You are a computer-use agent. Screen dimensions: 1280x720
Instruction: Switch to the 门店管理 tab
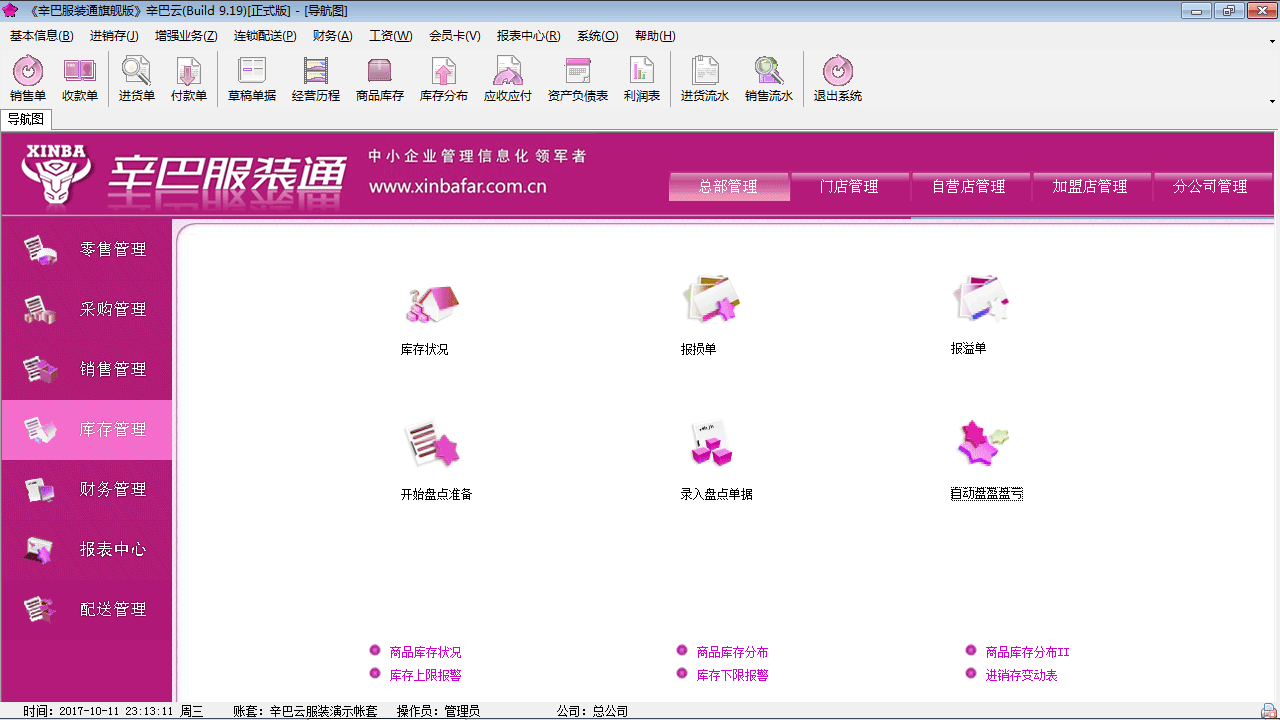coord(849,186)
